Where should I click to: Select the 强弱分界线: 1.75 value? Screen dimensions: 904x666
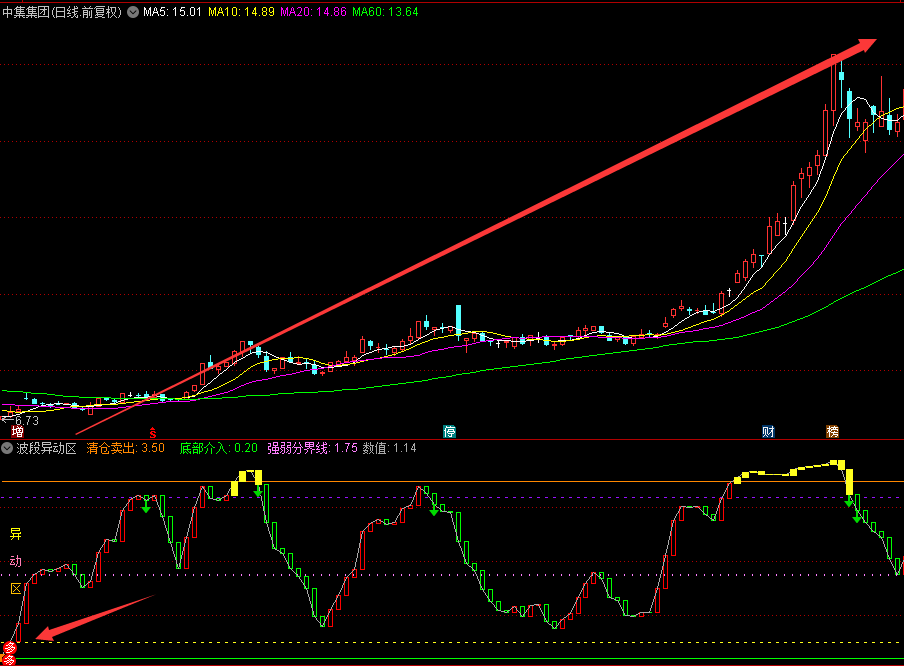(312, 448)
